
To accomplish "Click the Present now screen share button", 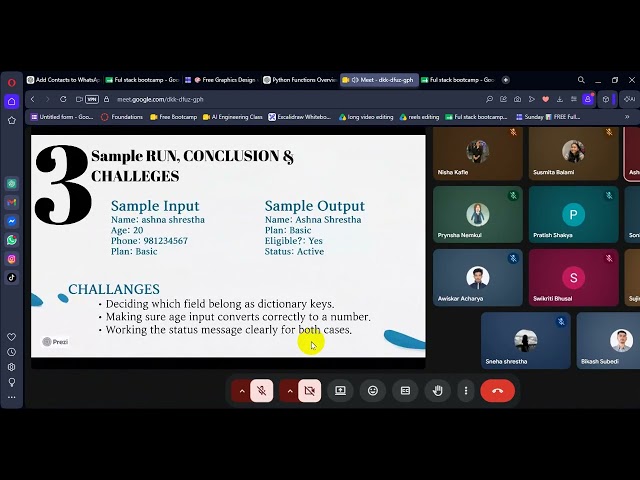I will point(340,391).
